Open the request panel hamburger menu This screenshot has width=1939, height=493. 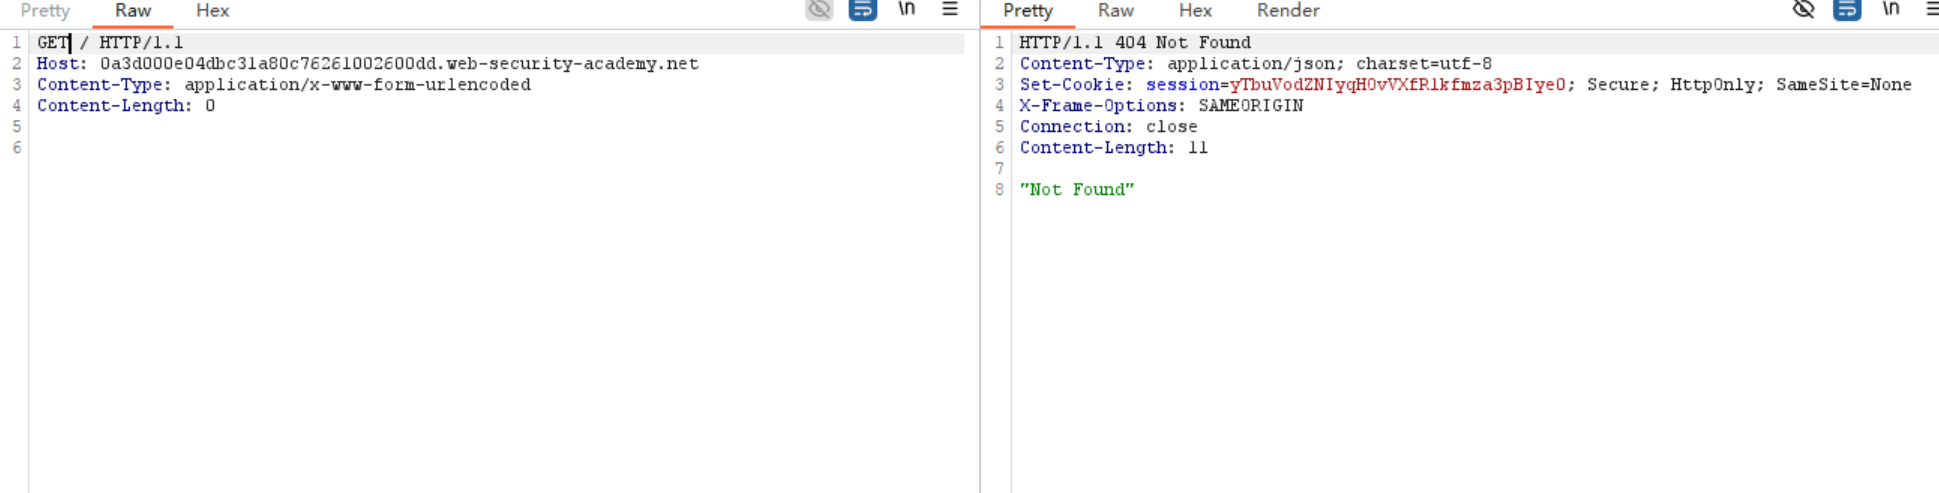pyautogui.click(x=949, y=9)
